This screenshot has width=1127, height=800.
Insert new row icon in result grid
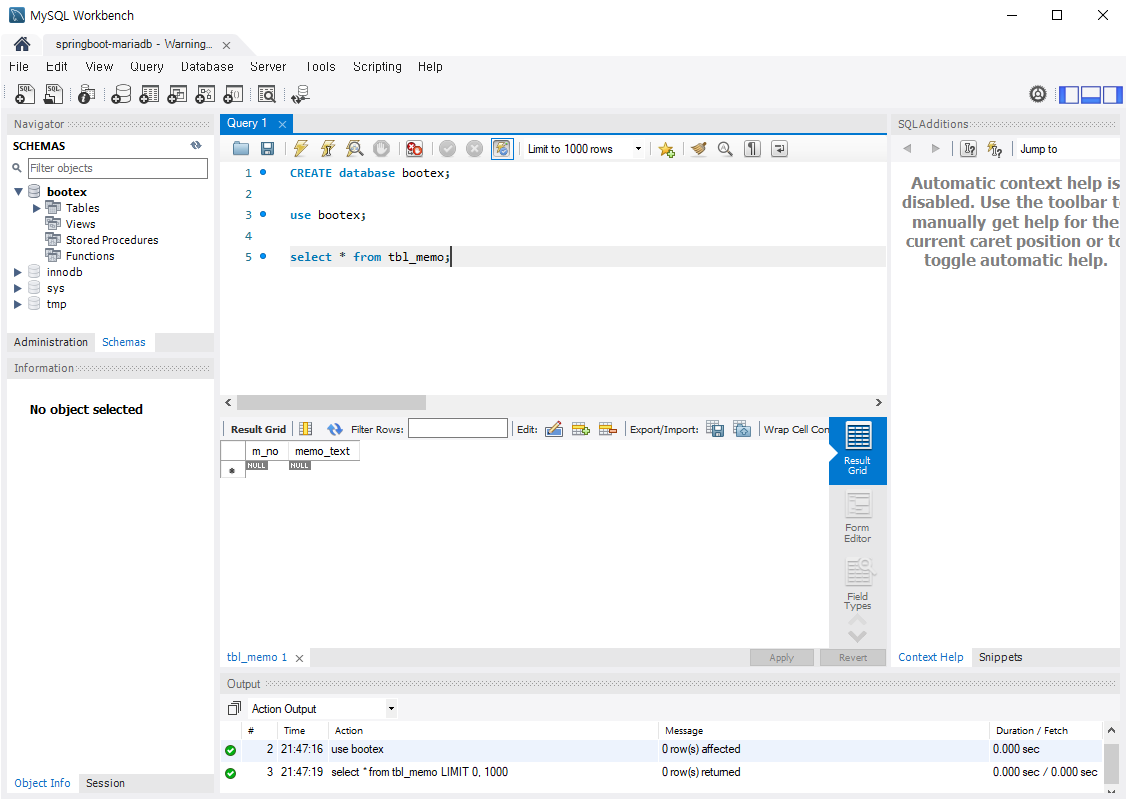tap(581, 429)
